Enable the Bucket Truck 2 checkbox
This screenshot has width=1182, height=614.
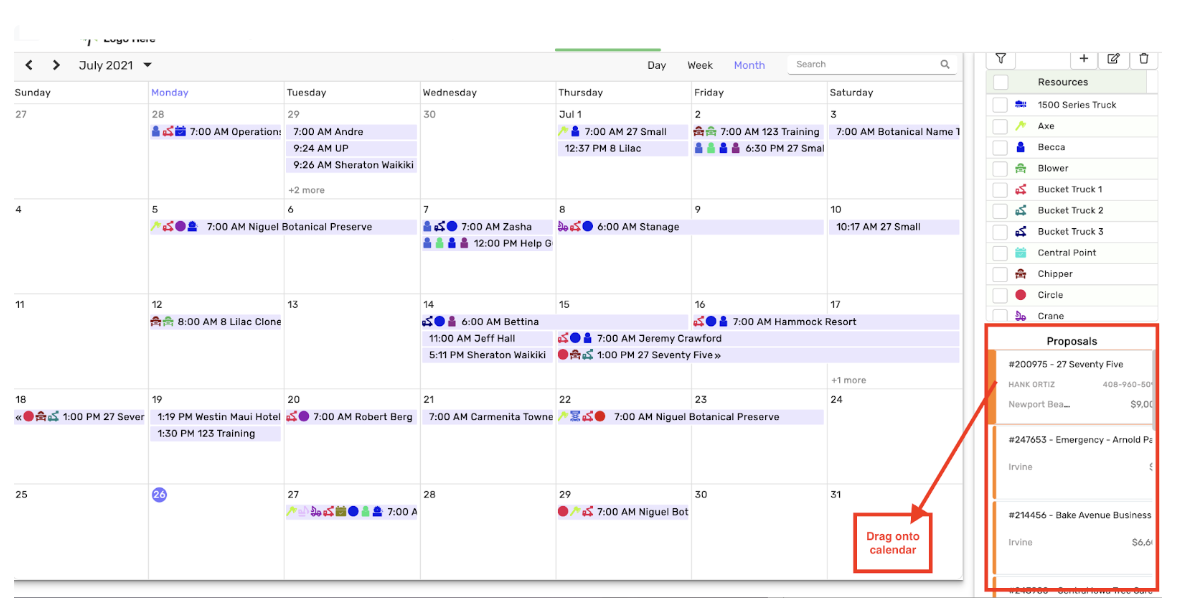[1000, 211]
